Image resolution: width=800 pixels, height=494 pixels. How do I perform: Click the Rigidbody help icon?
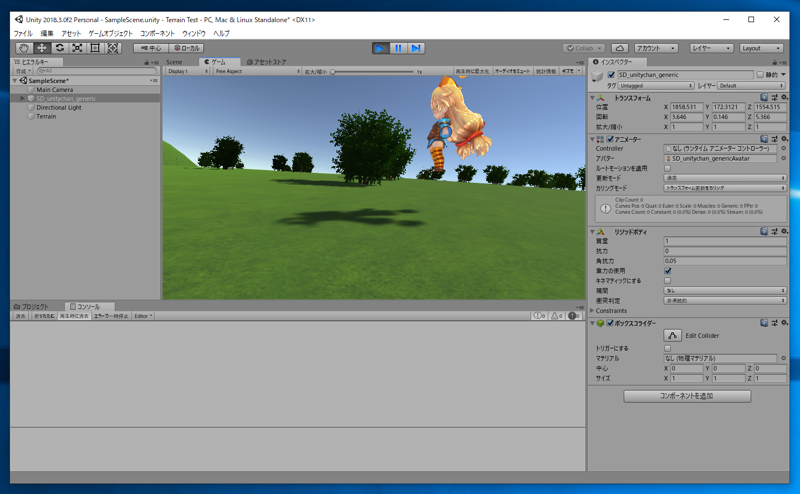coord(764,231)
